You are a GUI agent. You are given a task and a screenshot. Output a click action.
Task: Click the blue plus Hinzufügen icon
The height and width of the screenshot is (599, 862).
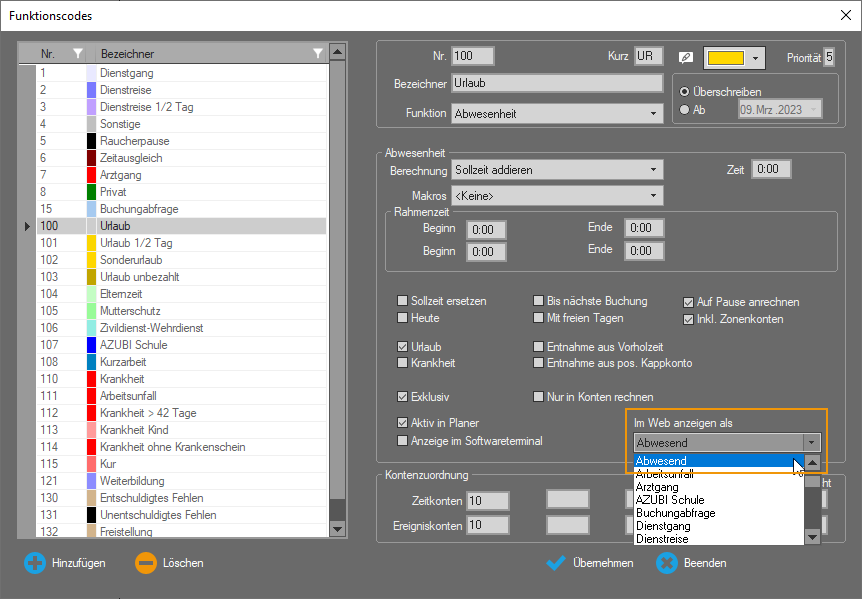click(x=35, y=563)
